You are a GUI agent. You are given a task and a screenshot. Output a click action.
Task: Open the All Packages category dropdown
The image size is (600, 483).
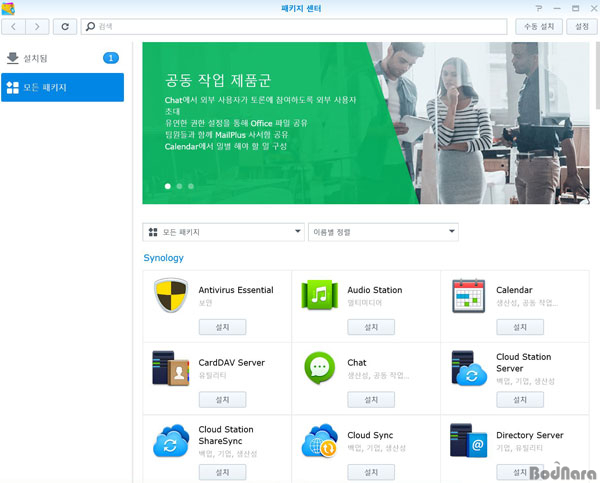coord(223,232)
